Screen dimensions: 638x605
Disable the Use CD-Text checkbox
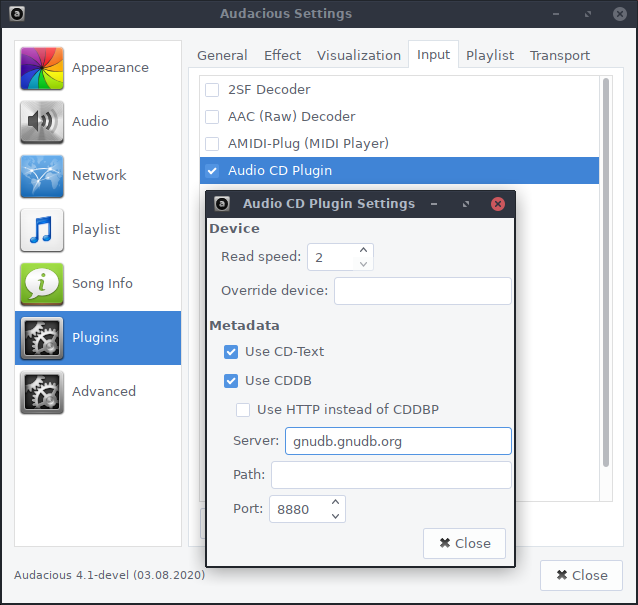(x=231, y=352)
